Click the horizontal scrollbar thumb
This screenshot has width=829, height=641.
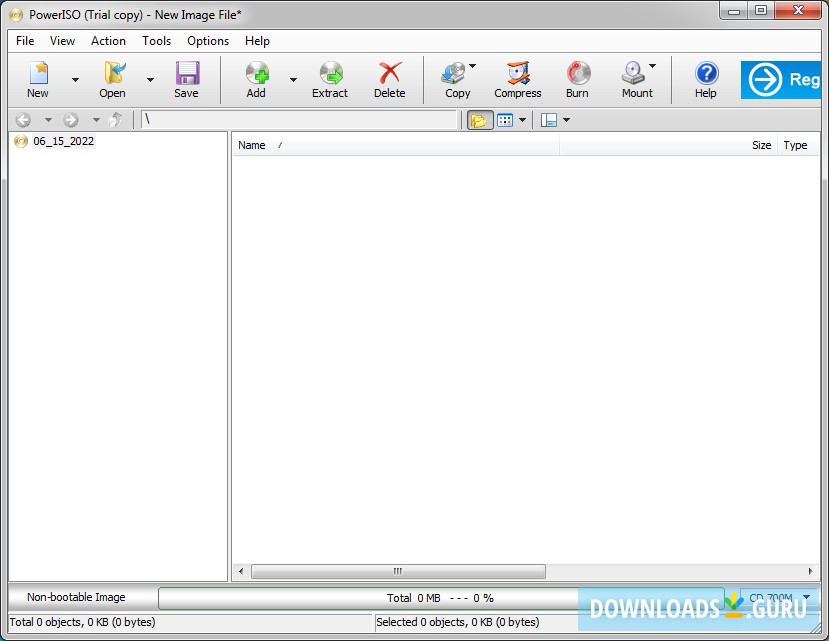point(398,571)
